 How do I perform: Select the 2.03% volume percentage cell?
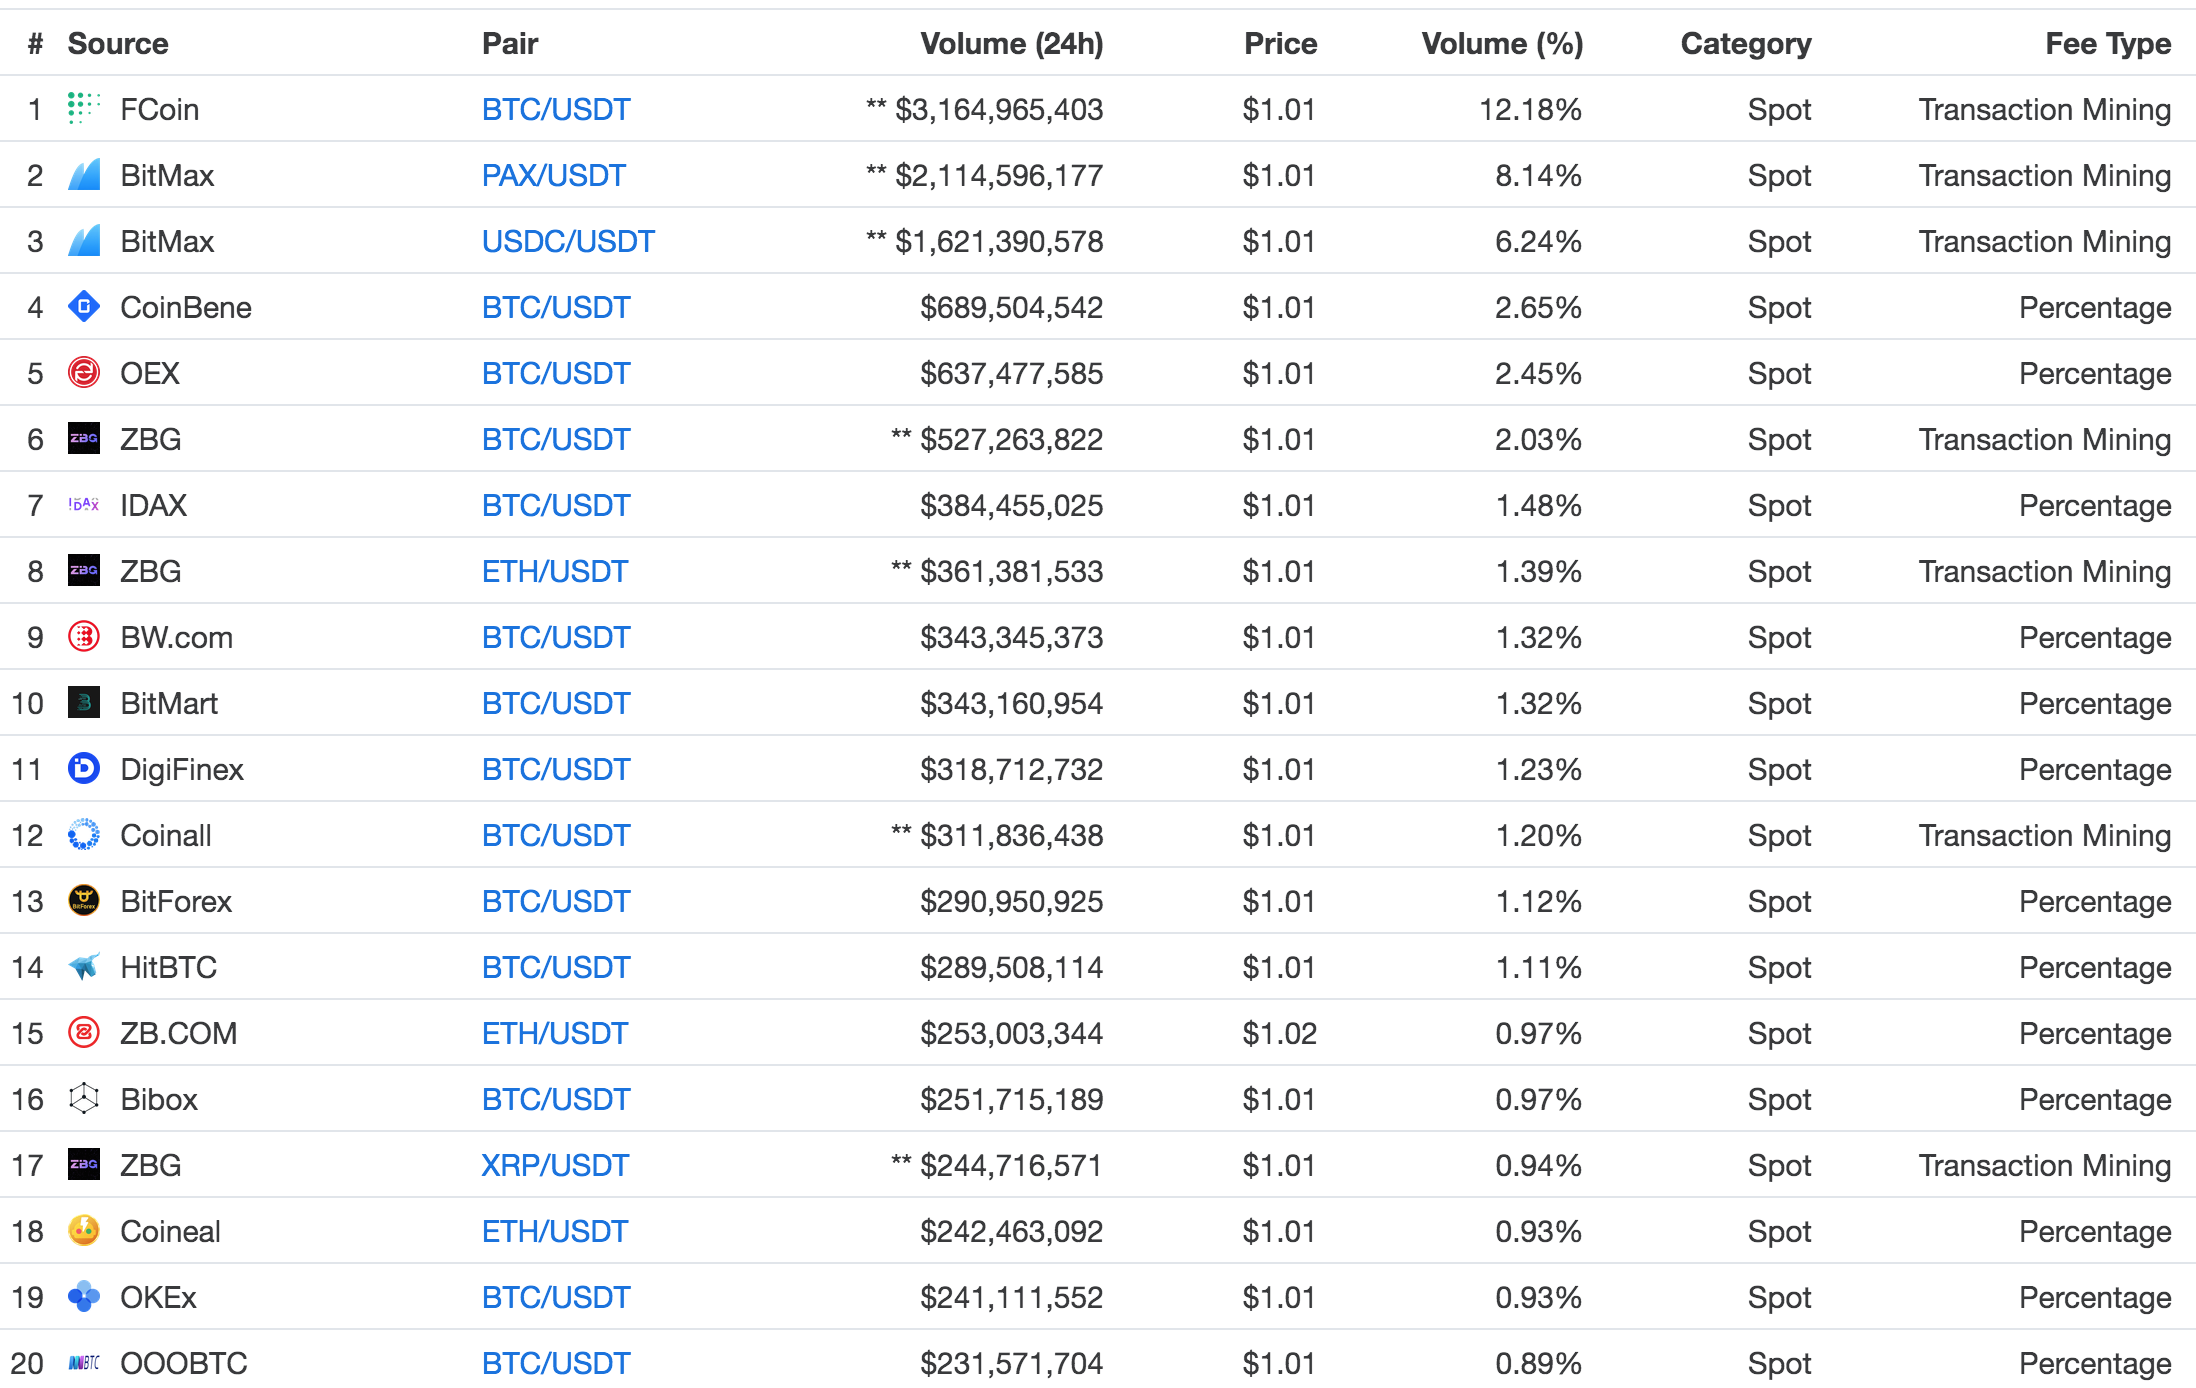tap(1538, 439)
